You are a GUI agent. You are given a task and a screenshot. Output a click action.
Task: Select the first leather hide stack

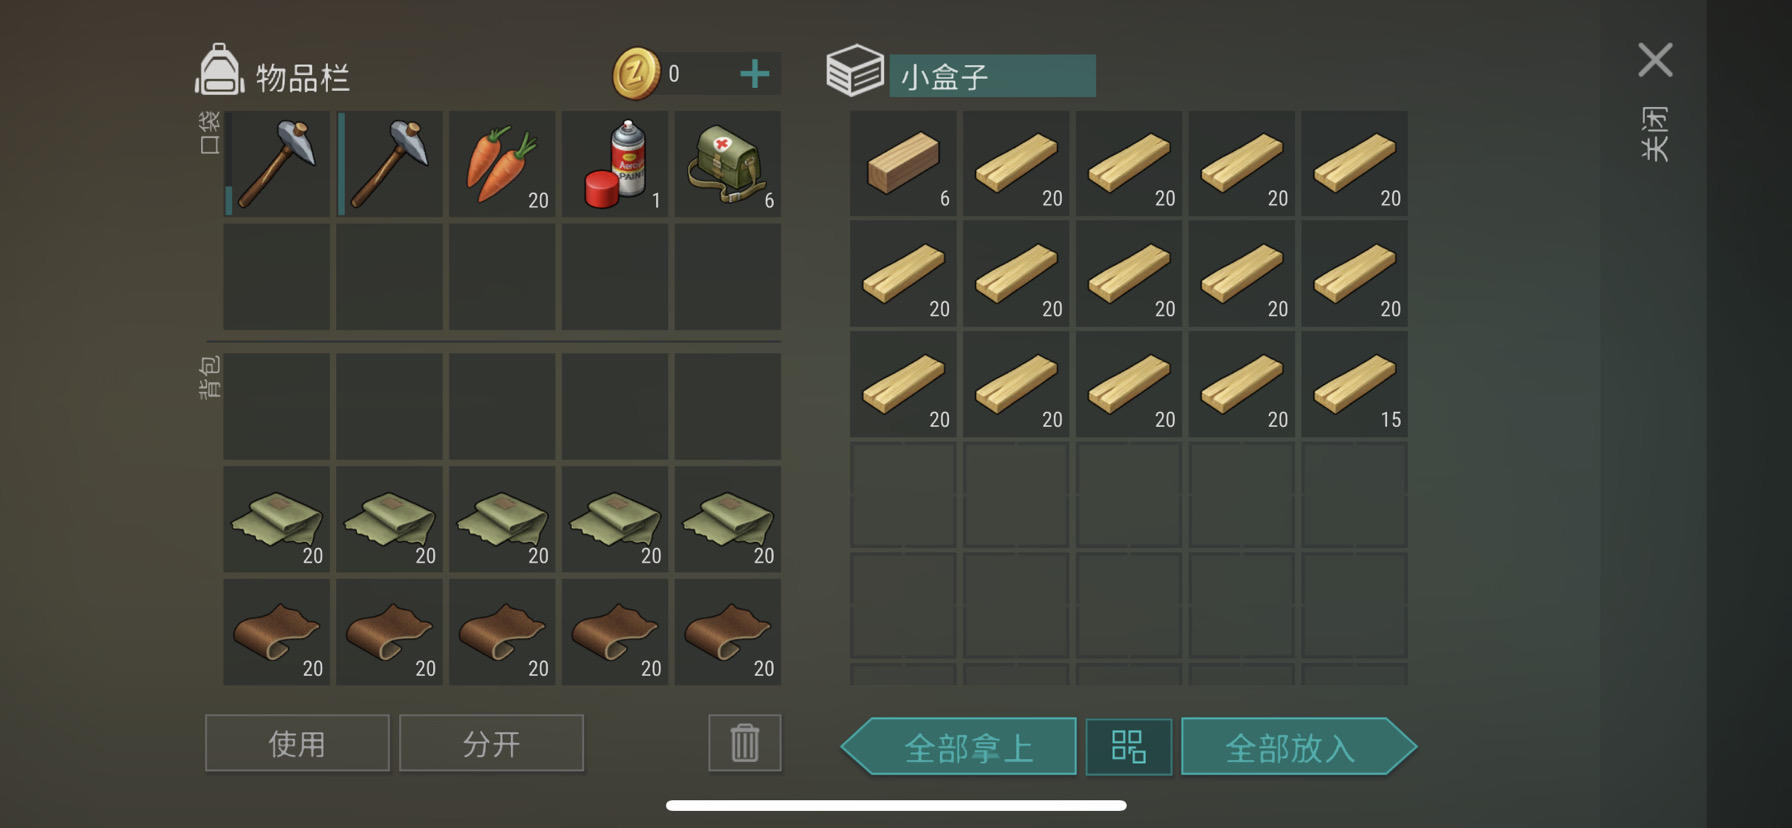277,632
